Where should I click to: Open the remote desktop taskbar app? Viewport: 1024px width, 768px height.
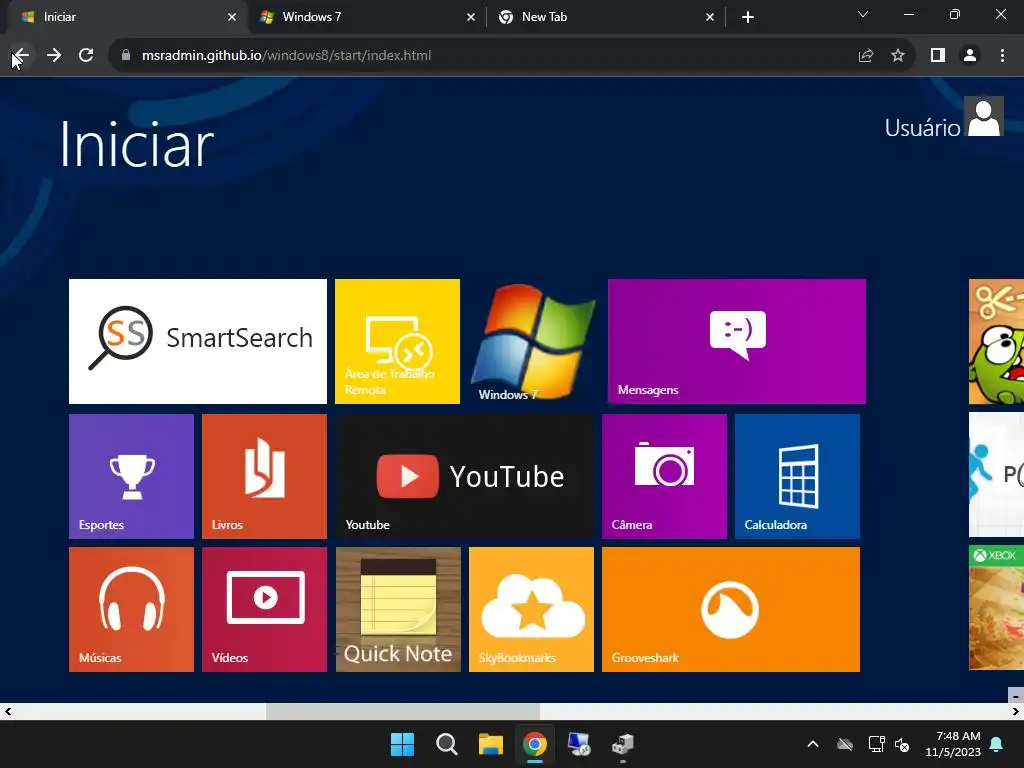click(579, 744)
